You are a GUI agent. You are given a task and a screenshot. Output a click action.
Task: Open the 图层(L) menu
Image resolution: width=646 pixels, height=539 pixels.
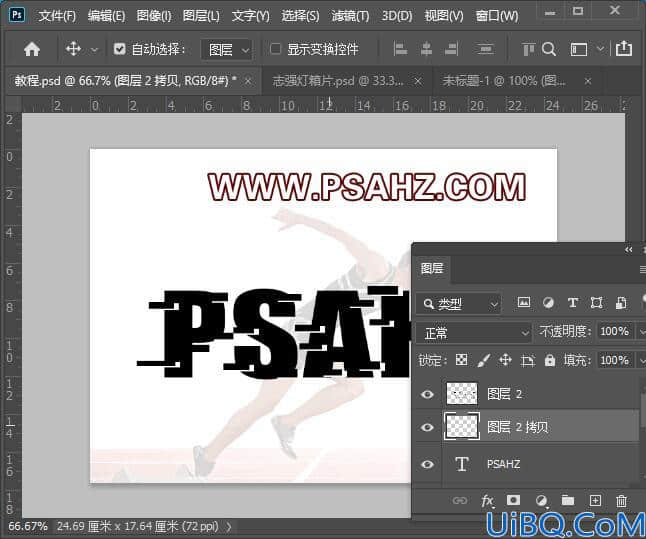201,16
